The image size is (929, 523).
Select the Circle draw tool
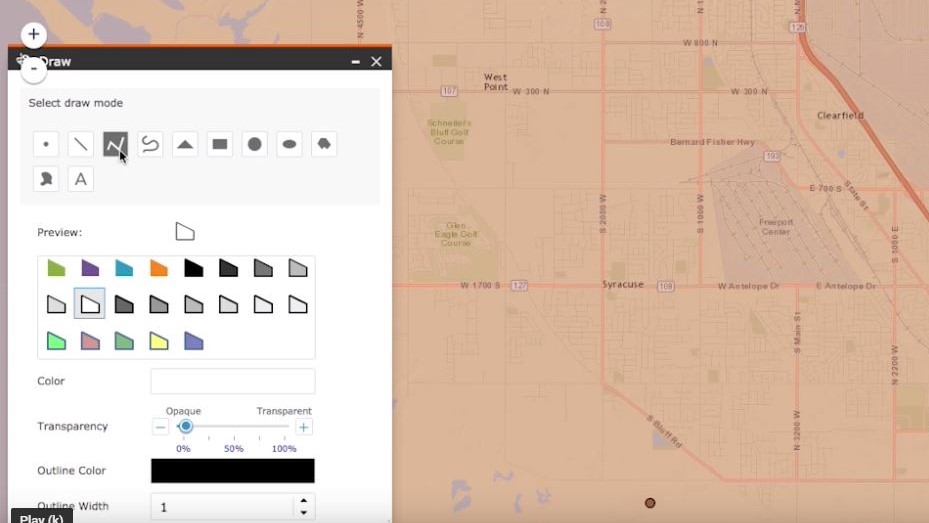click(255, 144)
